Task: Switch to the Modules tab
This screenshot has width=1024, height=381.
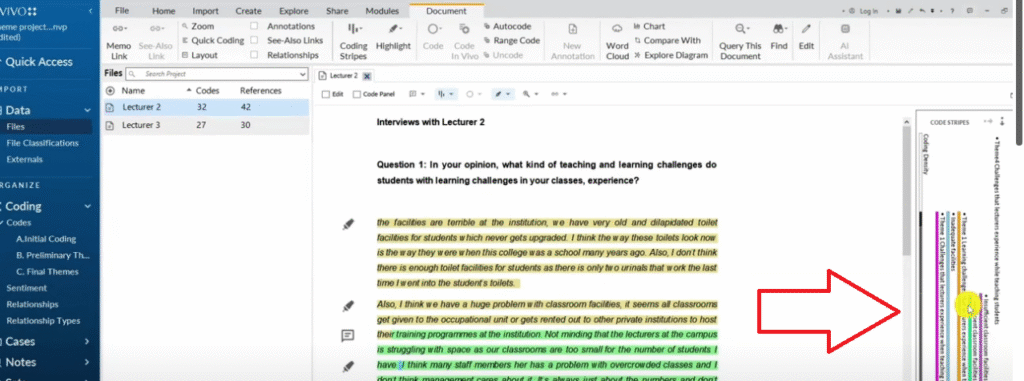Action: click(x=382, y=11)
